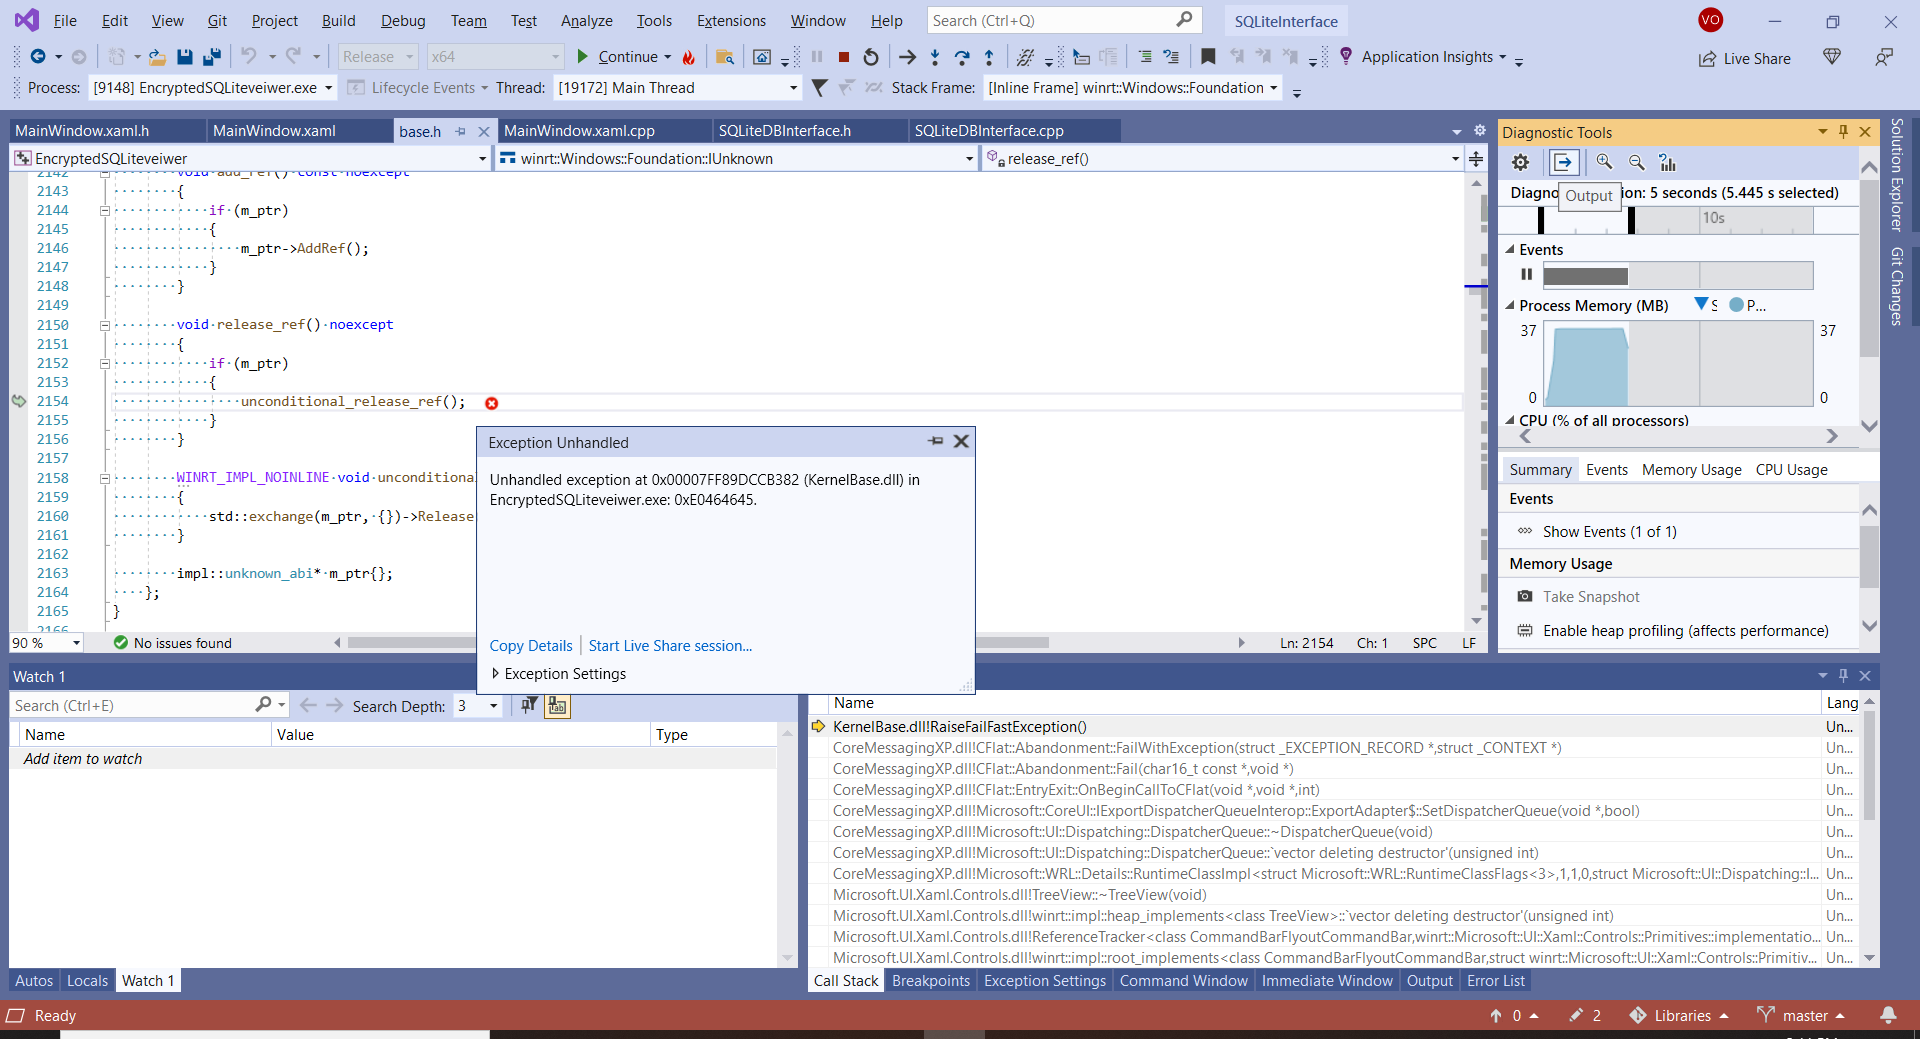The width and height of the screenshot is (1920, 1039).
Task: Start a Live Share session from the popup
Action: 669,646
